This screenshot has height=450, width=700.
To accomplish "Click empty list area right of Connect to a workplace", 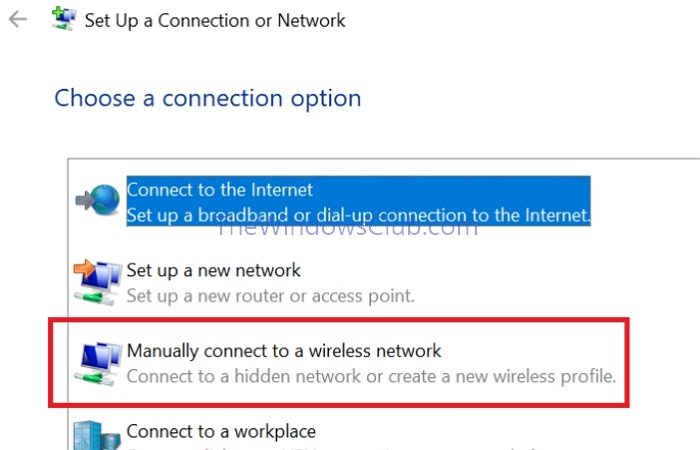I will point(500,432).
